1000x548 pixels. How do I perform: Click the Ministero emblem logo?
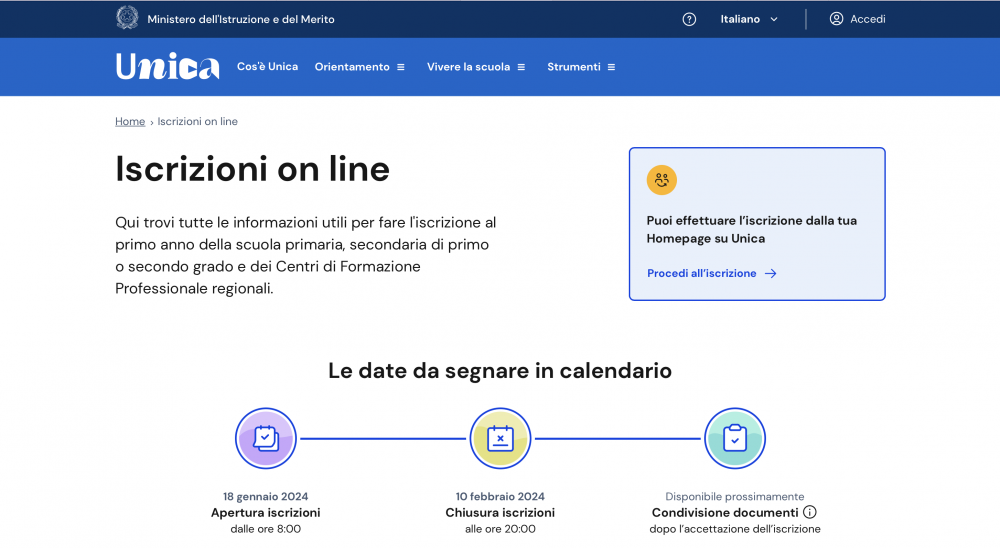point(127,18)
